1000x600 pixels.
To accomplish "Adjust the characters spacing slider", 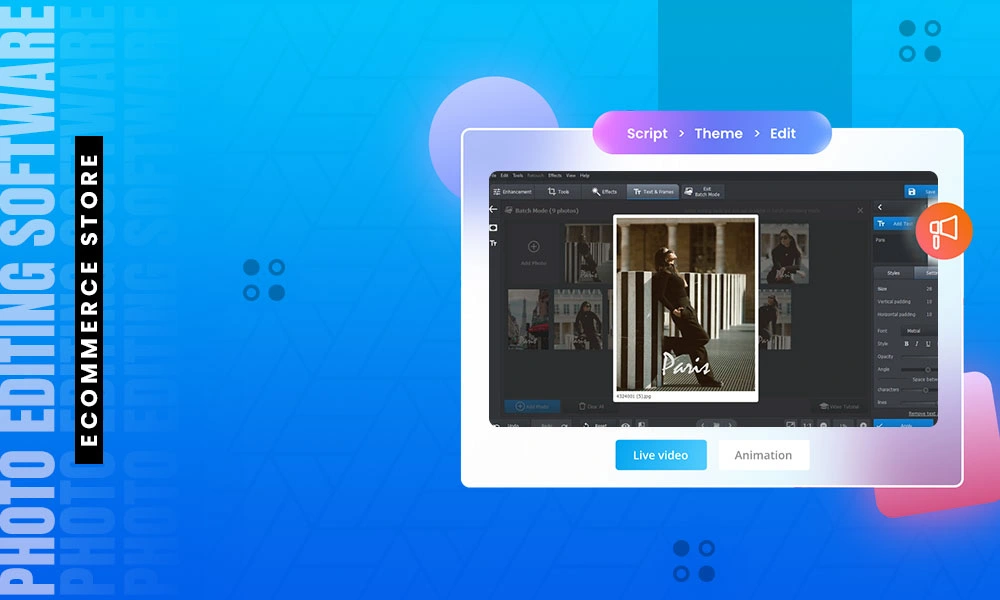I will [925, 390].
